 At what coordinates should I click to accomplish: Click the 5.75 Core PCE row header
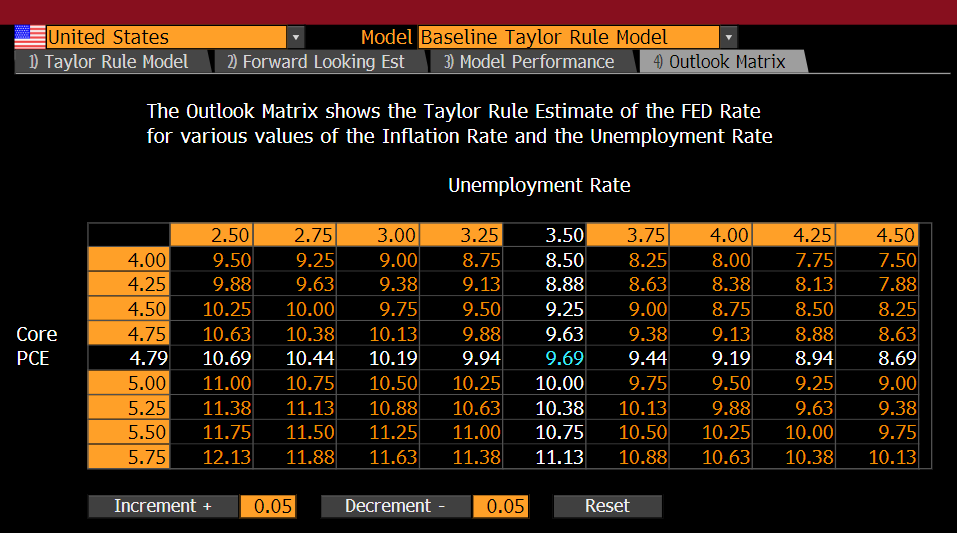[129, 457]
